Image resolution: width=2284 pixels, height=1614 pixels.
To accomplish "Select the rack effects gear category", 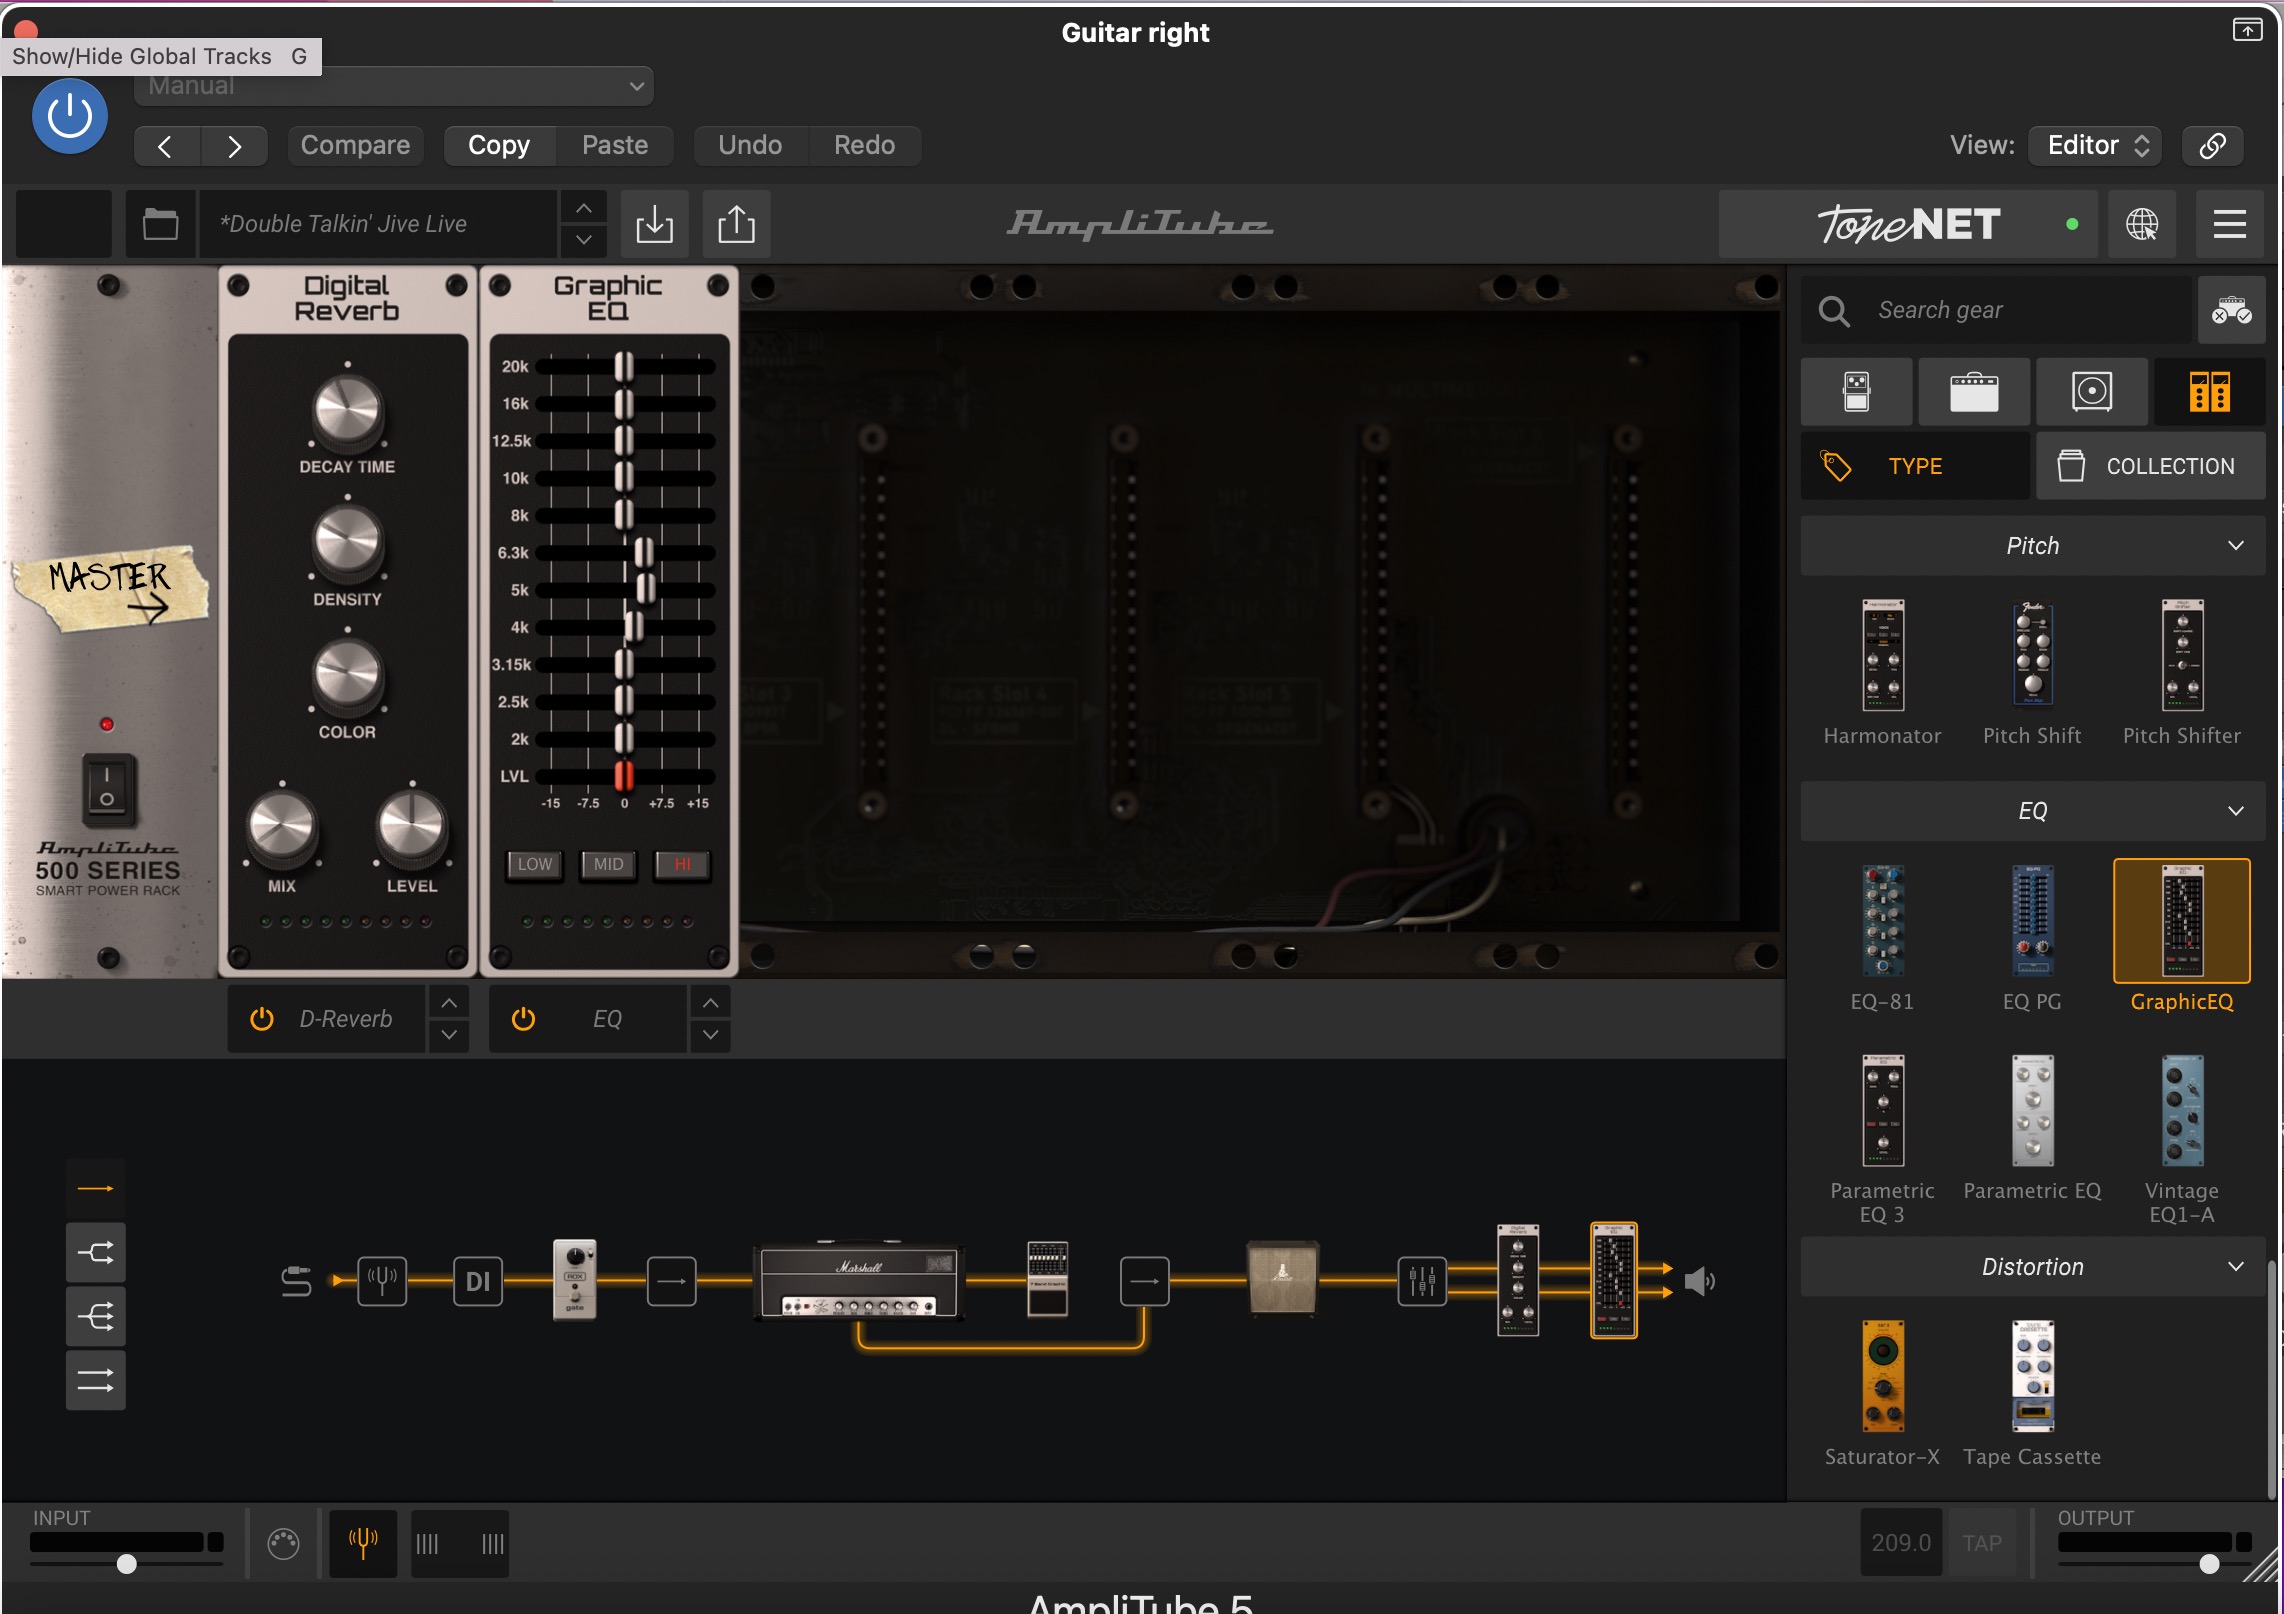I will click(2209, 392).
